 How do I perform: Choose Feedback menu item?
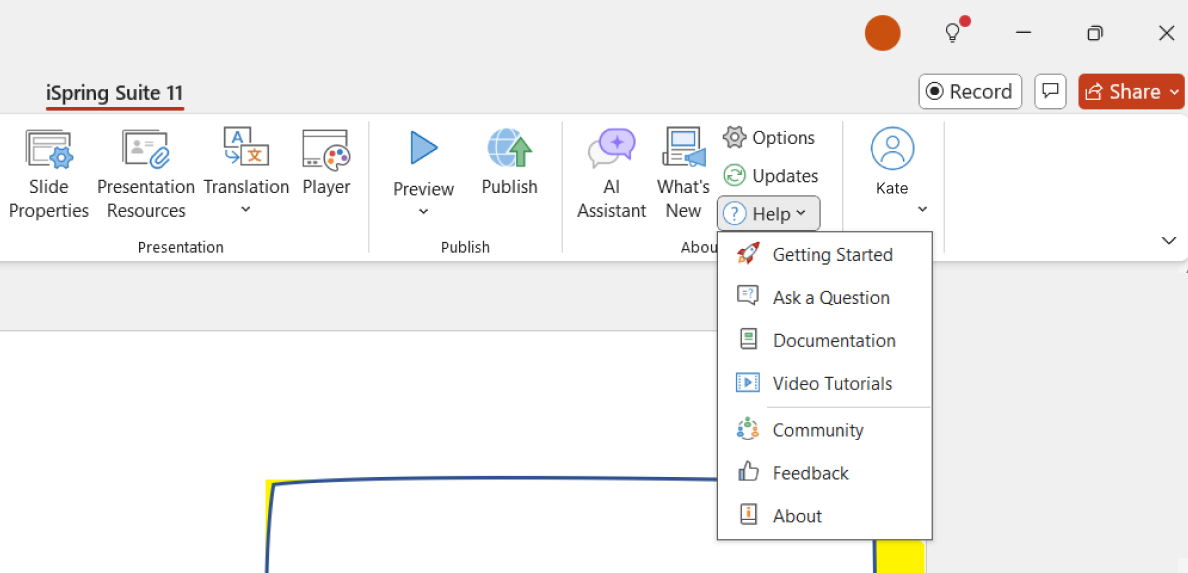coord(824,473)
